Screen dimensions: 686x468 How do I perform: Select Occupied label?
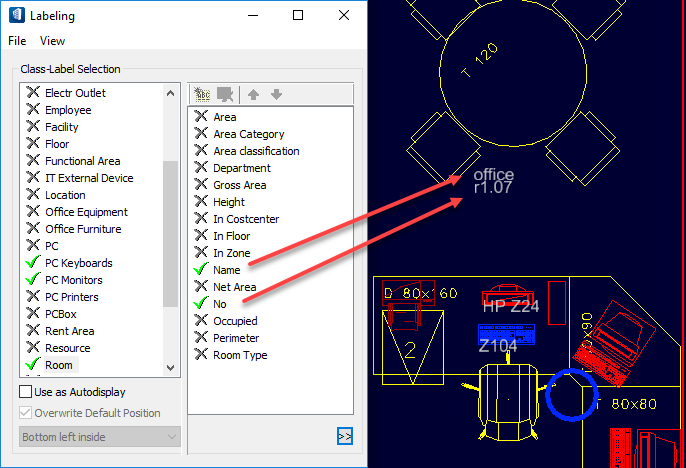point(235,321)
